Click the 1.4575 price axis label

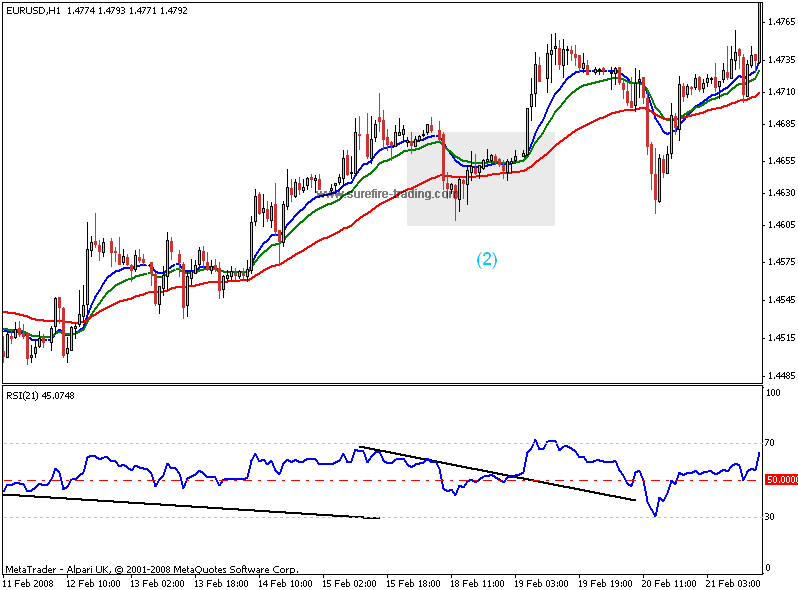click(x=781, y=262)
